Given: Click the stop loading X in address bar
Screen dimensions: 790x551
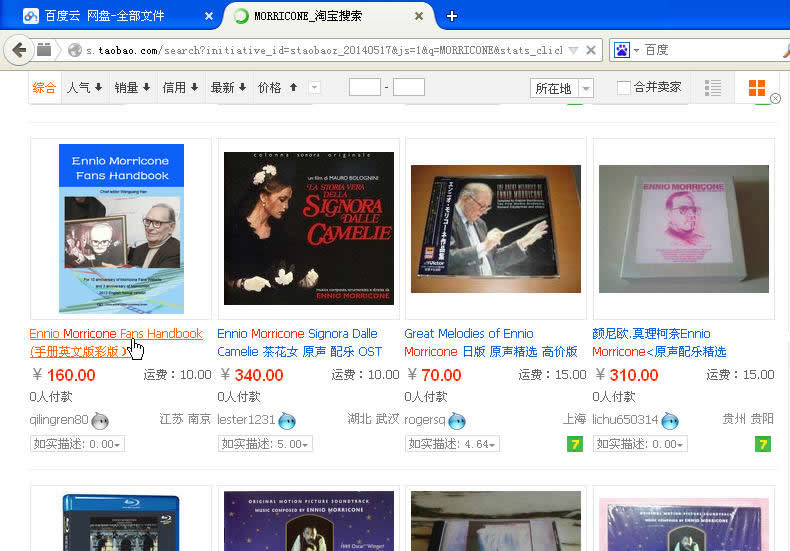Looking at the screenshot, I should (591, 50).
